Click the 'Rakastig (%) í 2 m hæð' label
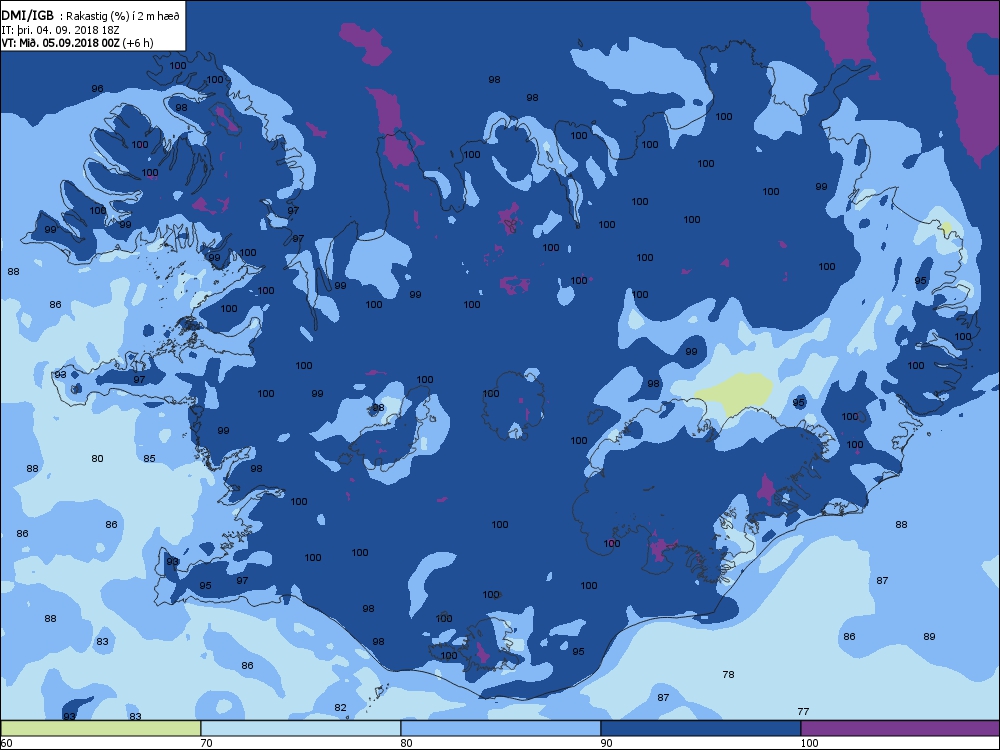1000x750 pixels. (123, 17)
